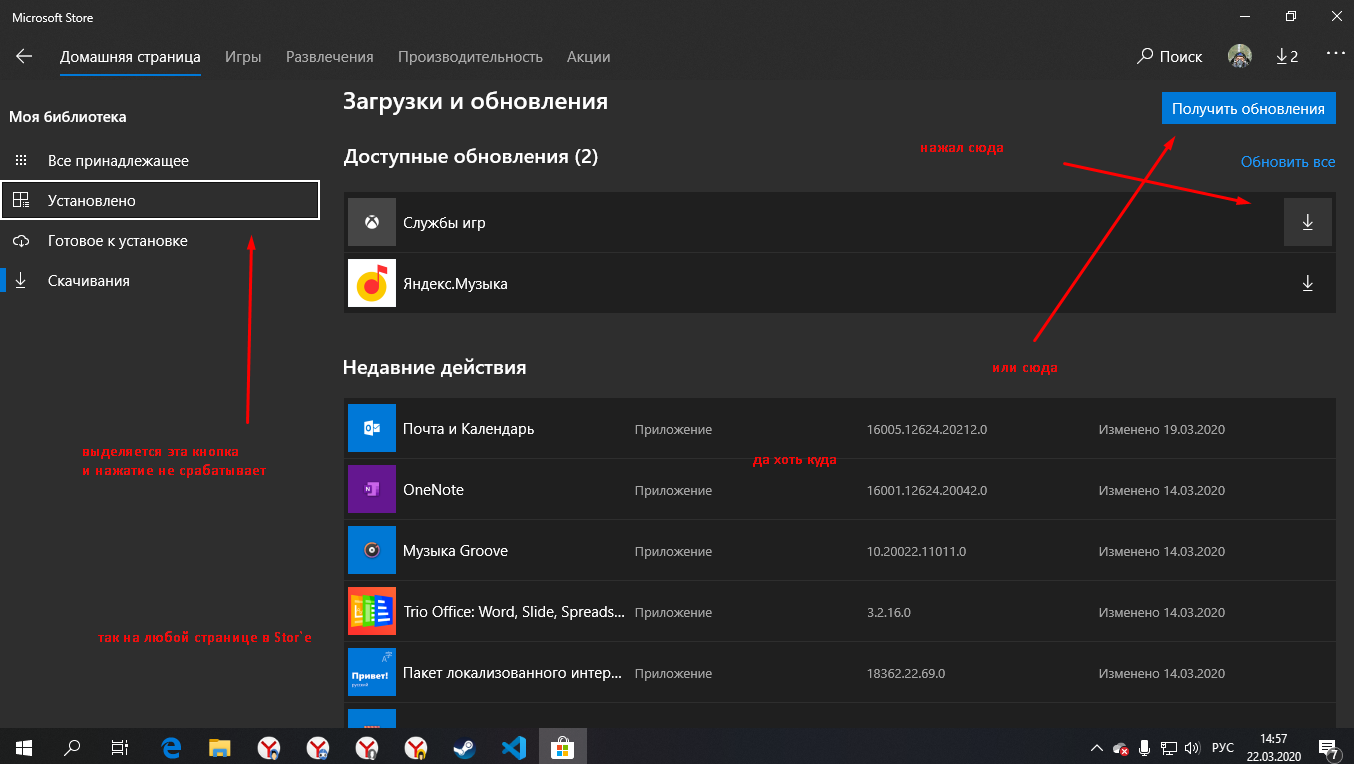The height and width of the screenshot is (768, 1354).
Task: Open taskbar search magnifier
Action: (x=72, y=747)
